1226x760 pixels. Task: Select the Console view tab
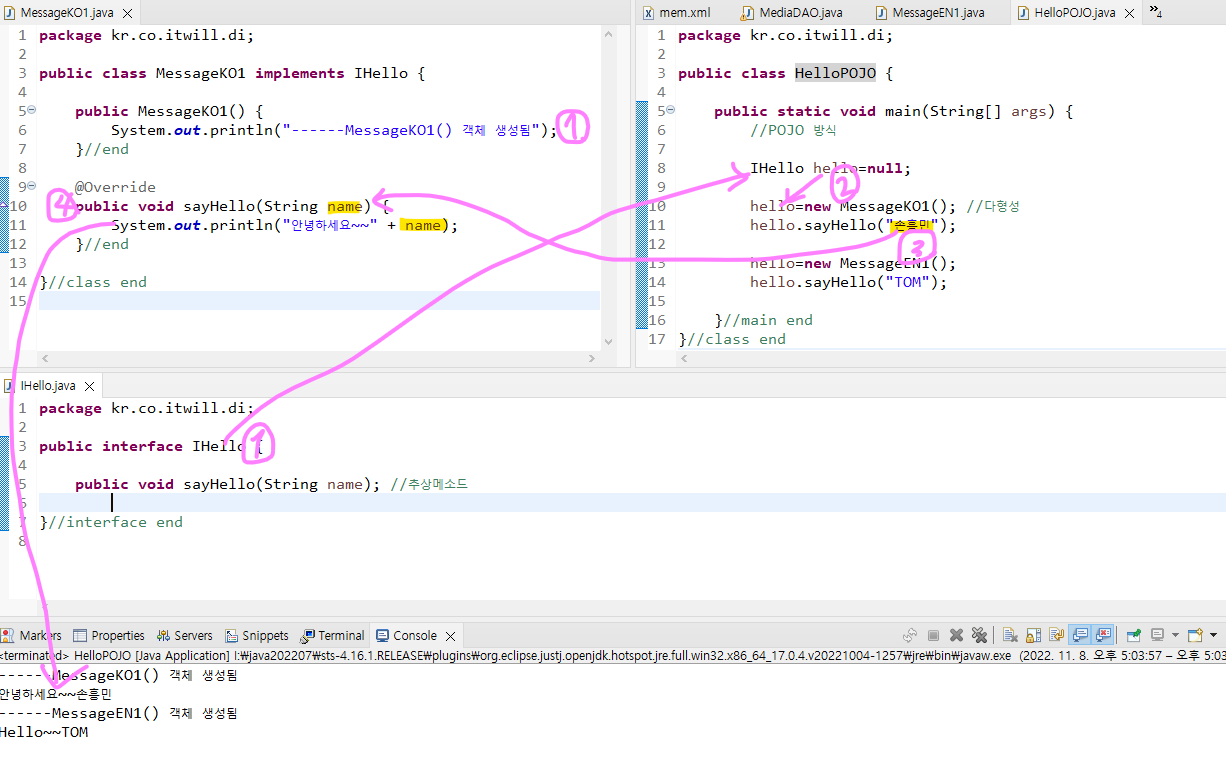point(415,635)
